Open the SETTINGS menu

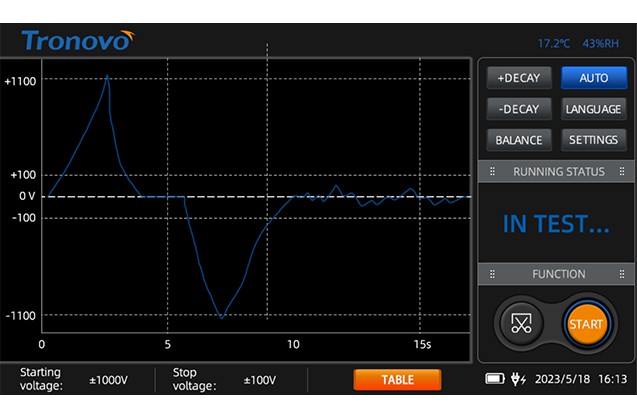point(593,140)
